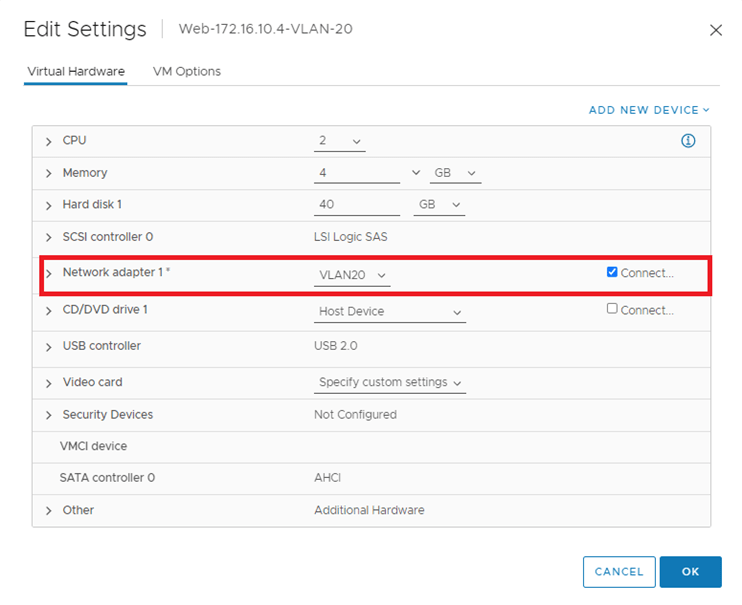Expand the Network adapter 1 row

pos(48,273)
